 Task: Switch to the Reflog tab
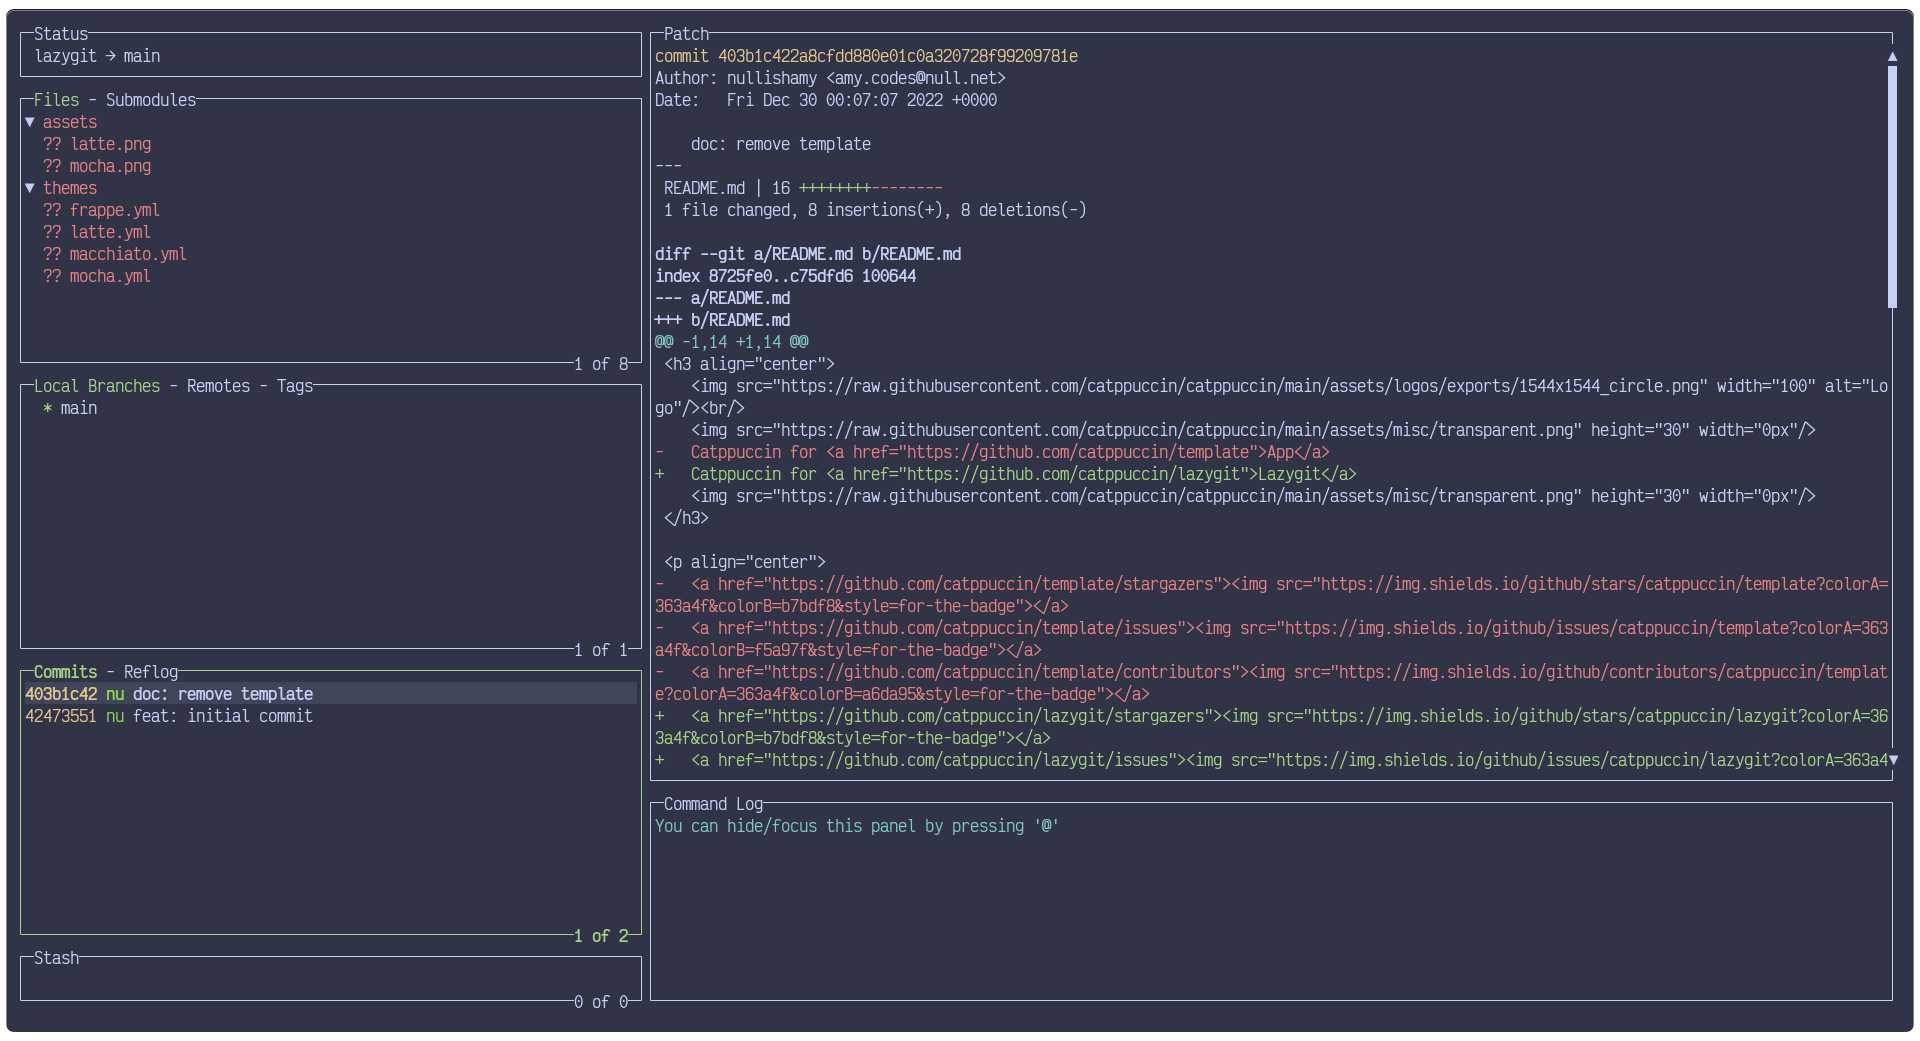[x=151, y=672]
